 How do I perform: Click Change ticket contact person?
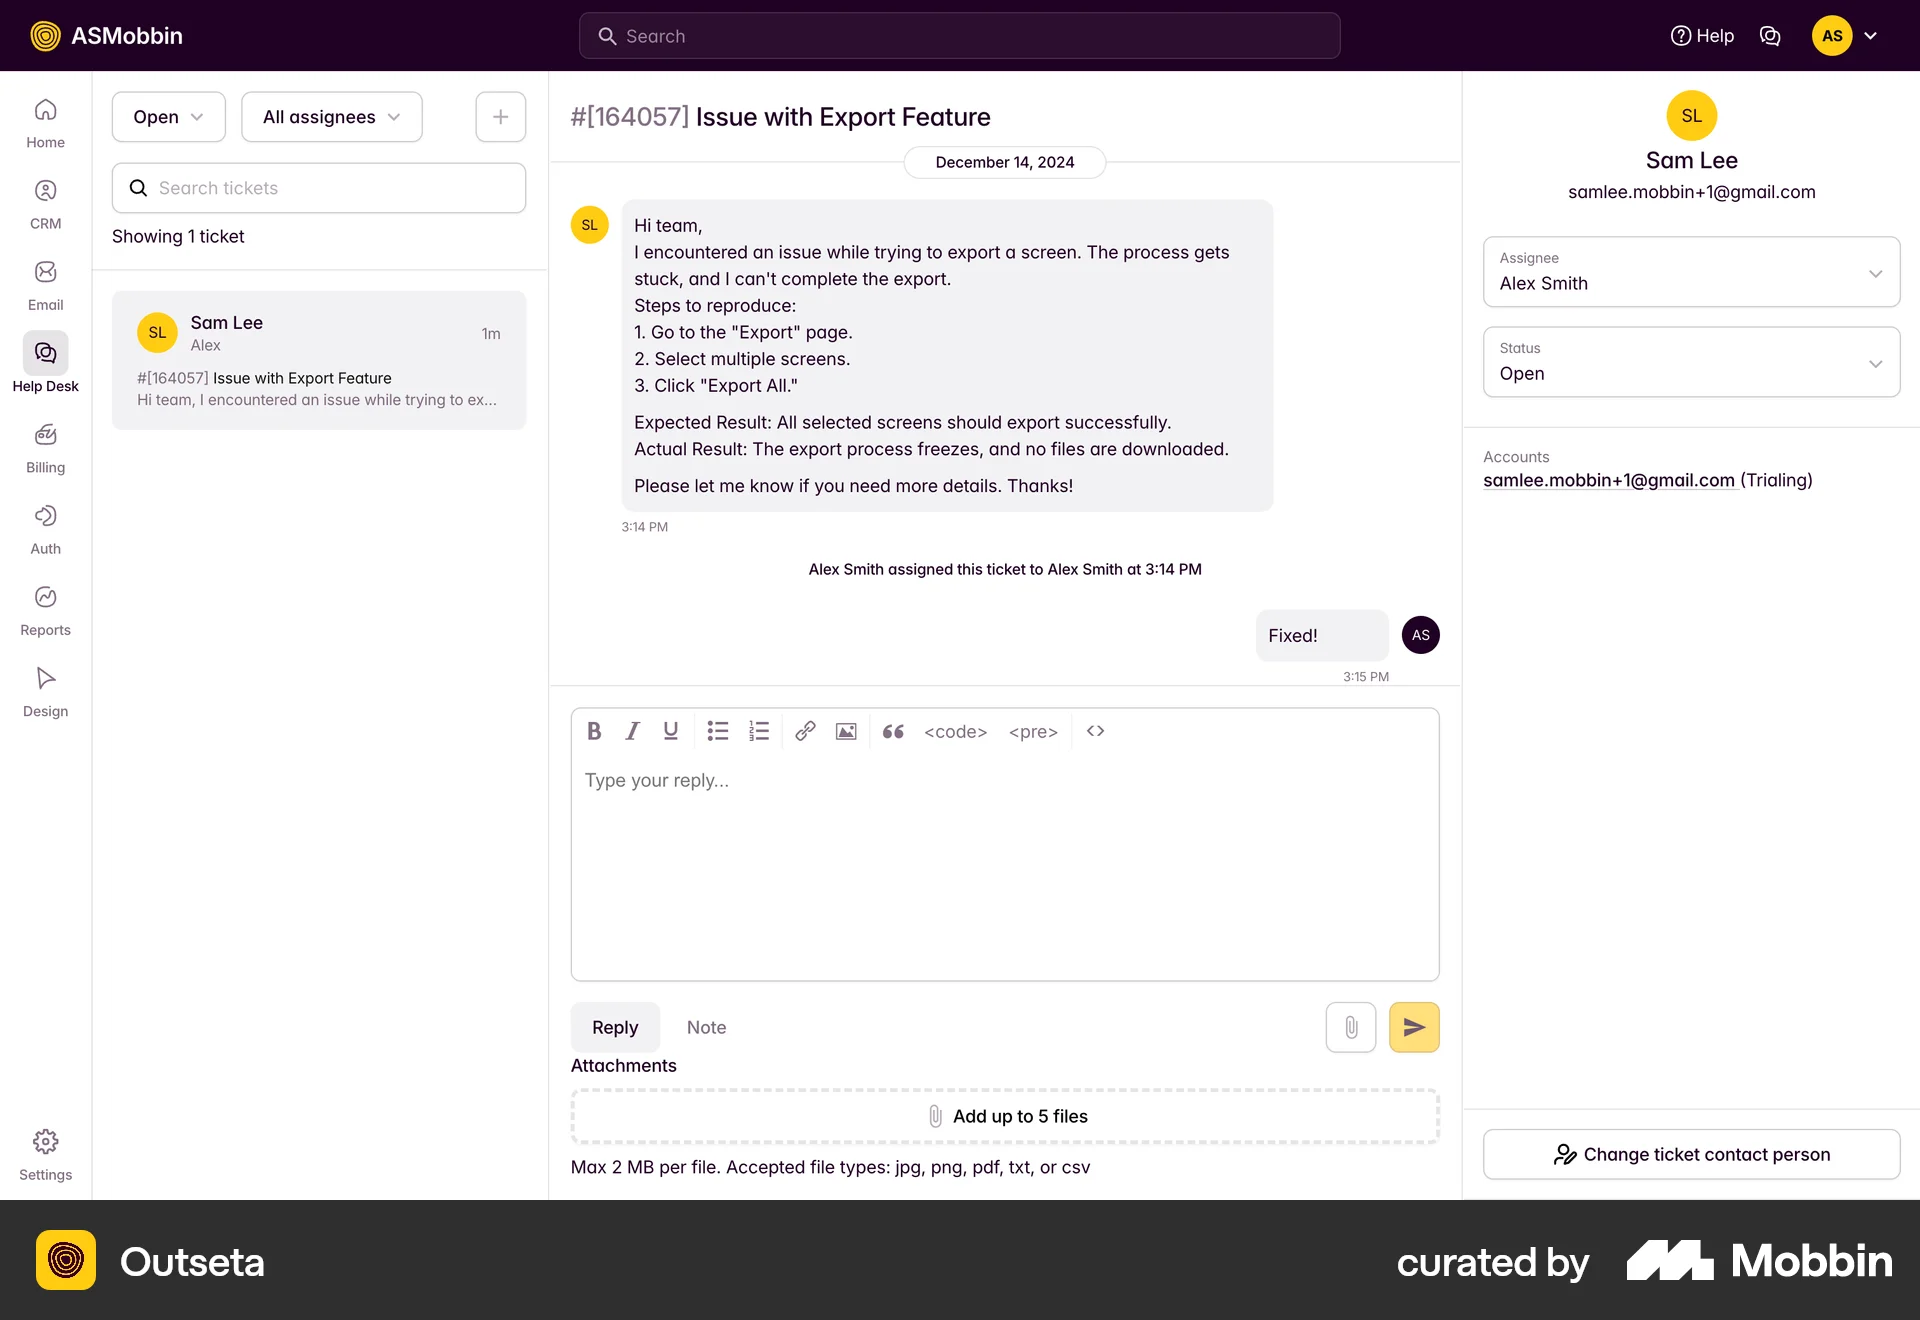[x=1691, y=1154]
